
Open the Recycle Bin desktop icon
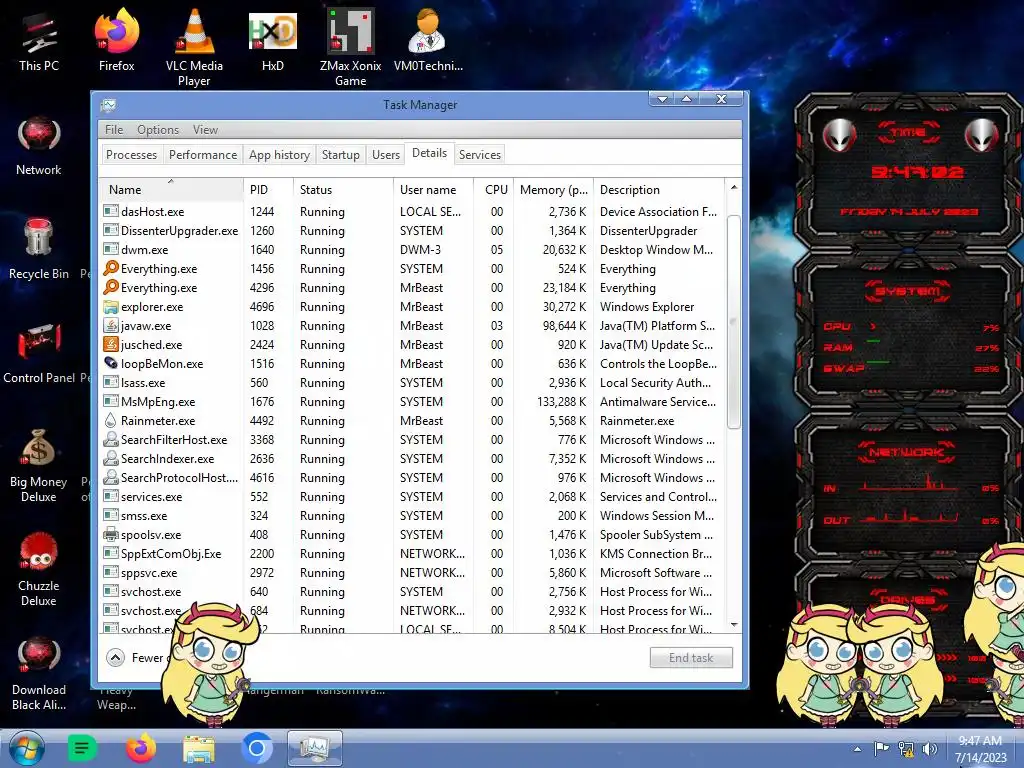[39, 250]
